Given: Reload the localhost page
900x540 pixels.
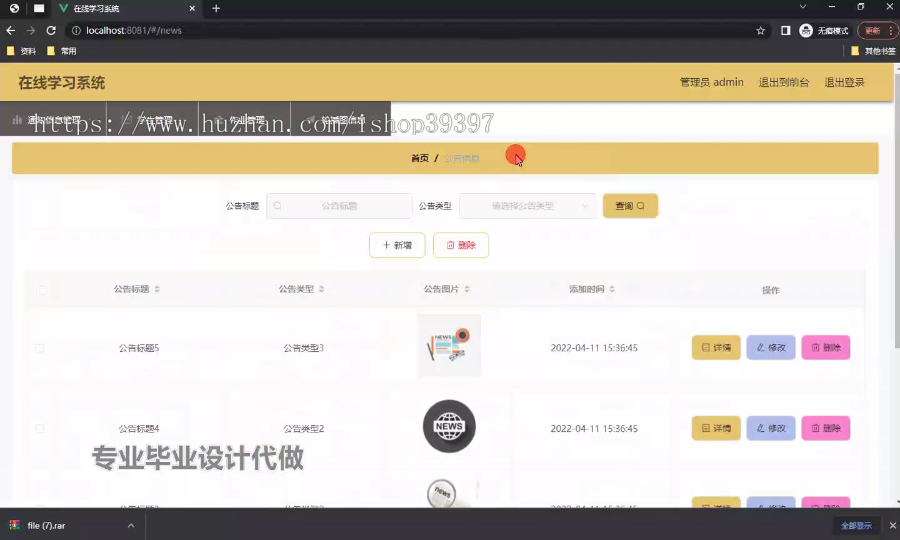Looking at the screenshot, I should point(51,30).
